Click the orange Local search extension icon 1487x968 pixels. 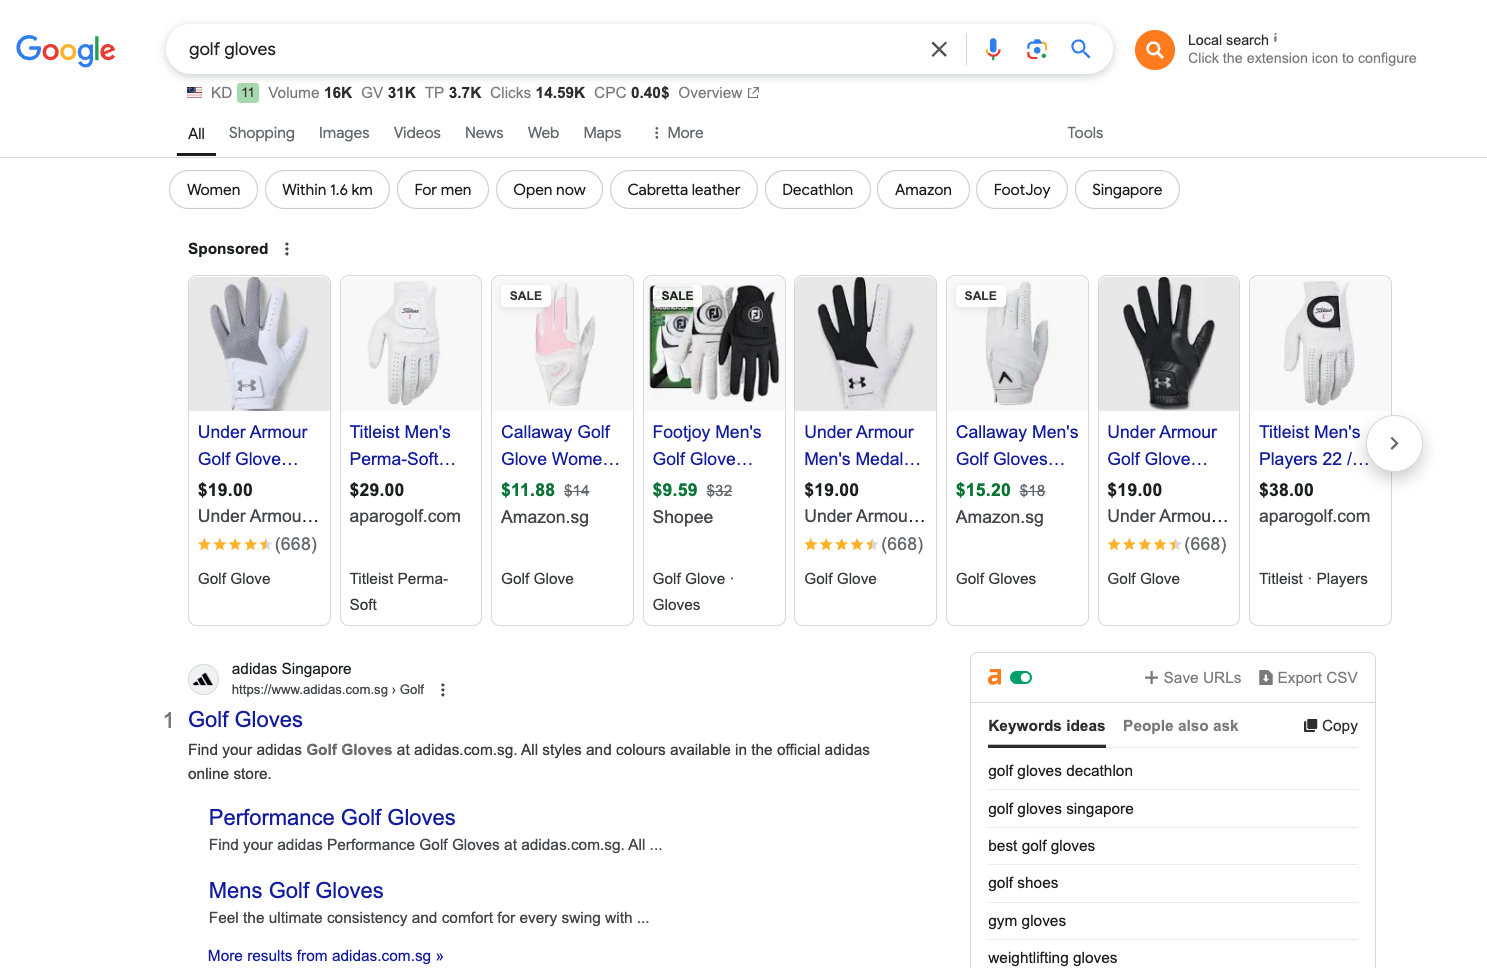(1154, 49)
